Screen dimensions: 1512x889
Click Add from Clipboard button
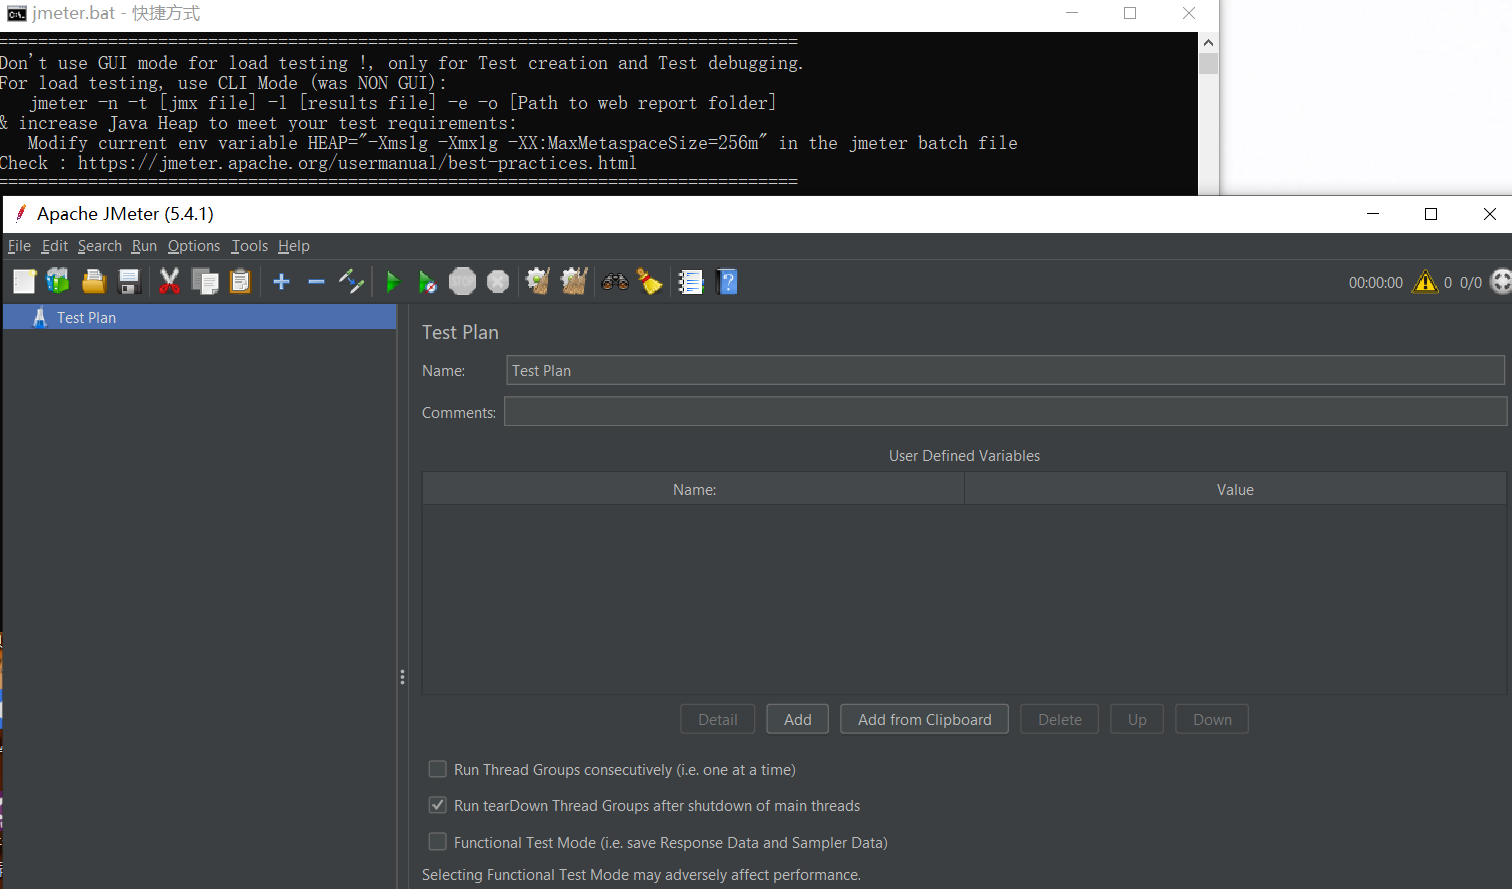[925, 719]
